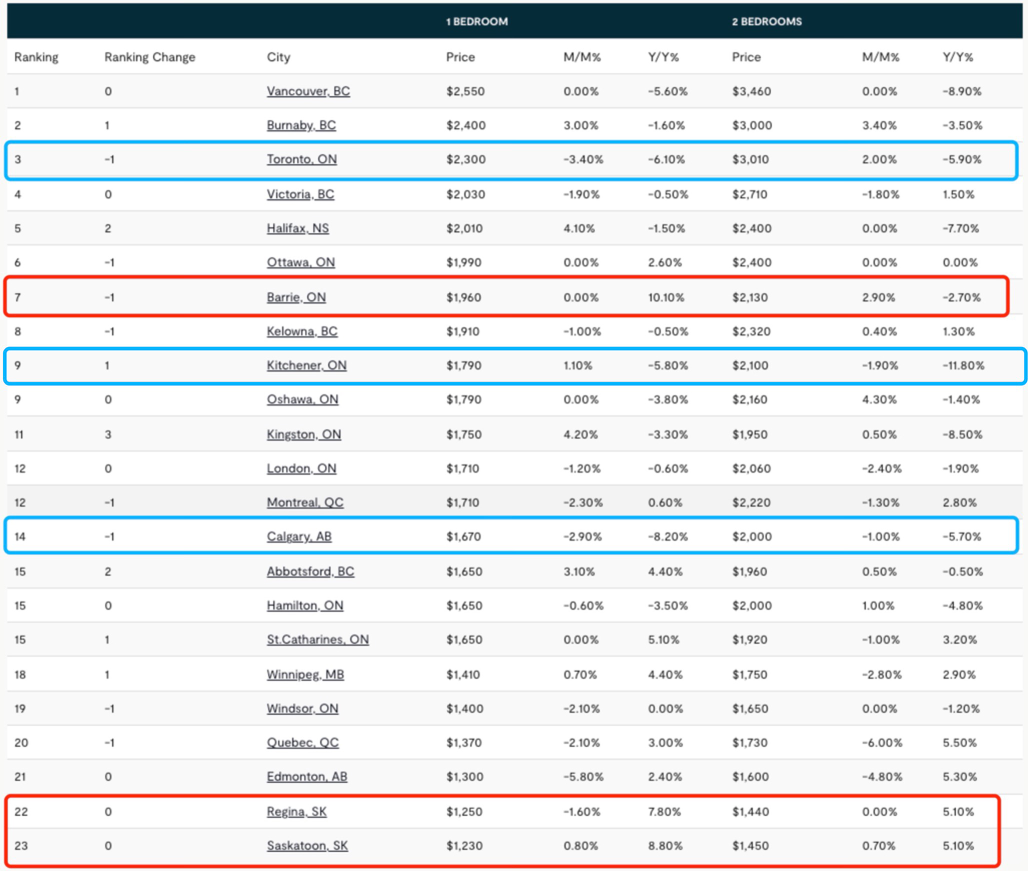Select the Victoria, BC city link
The width and height of the screenshot is (1028, 871).
(x=300, y=194)
